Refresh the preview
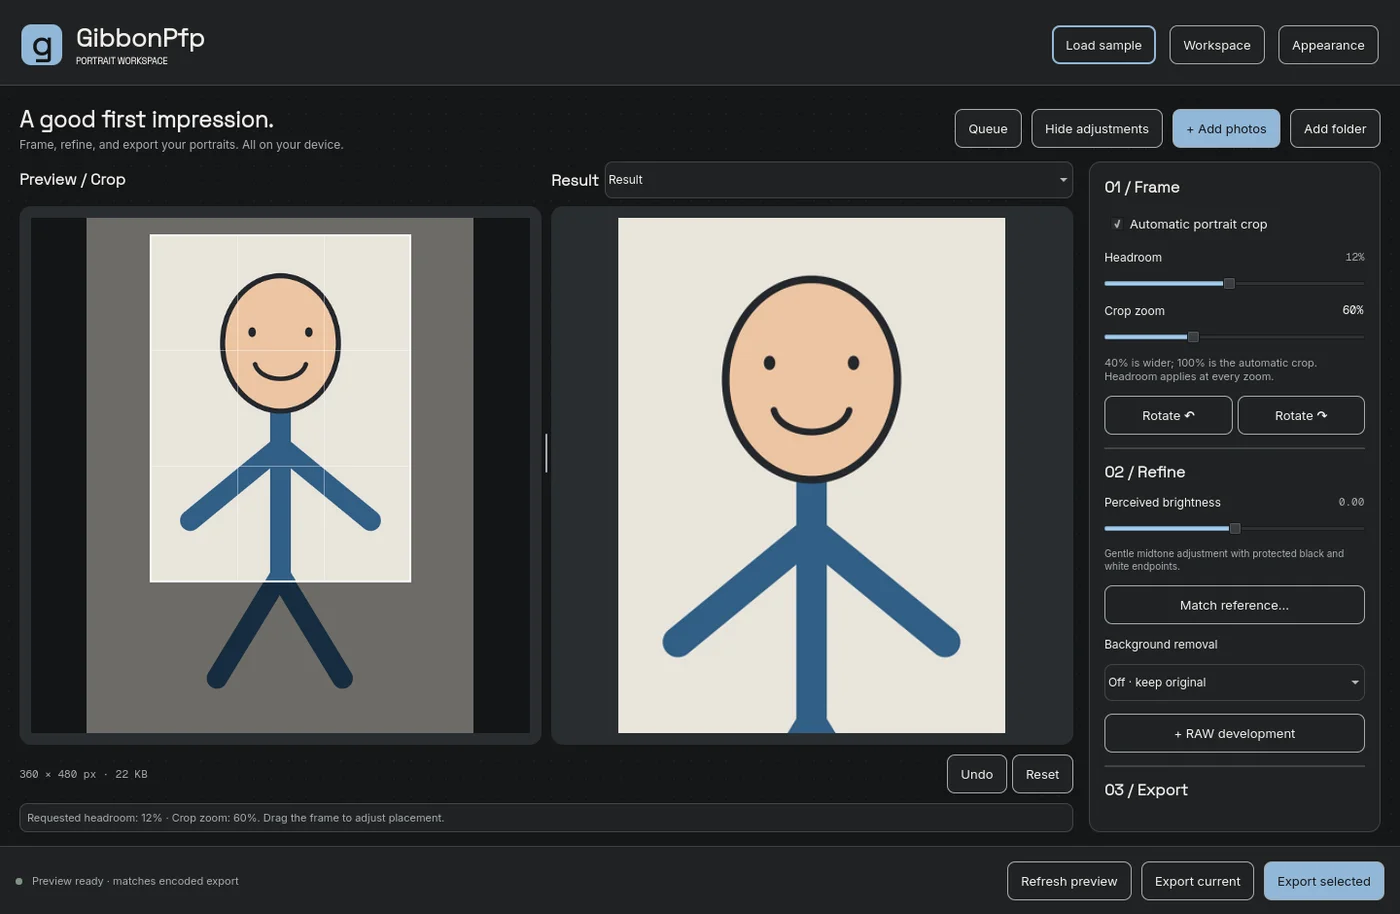Viewport: 1400px width, 914px height. (x=1069, y=881)
